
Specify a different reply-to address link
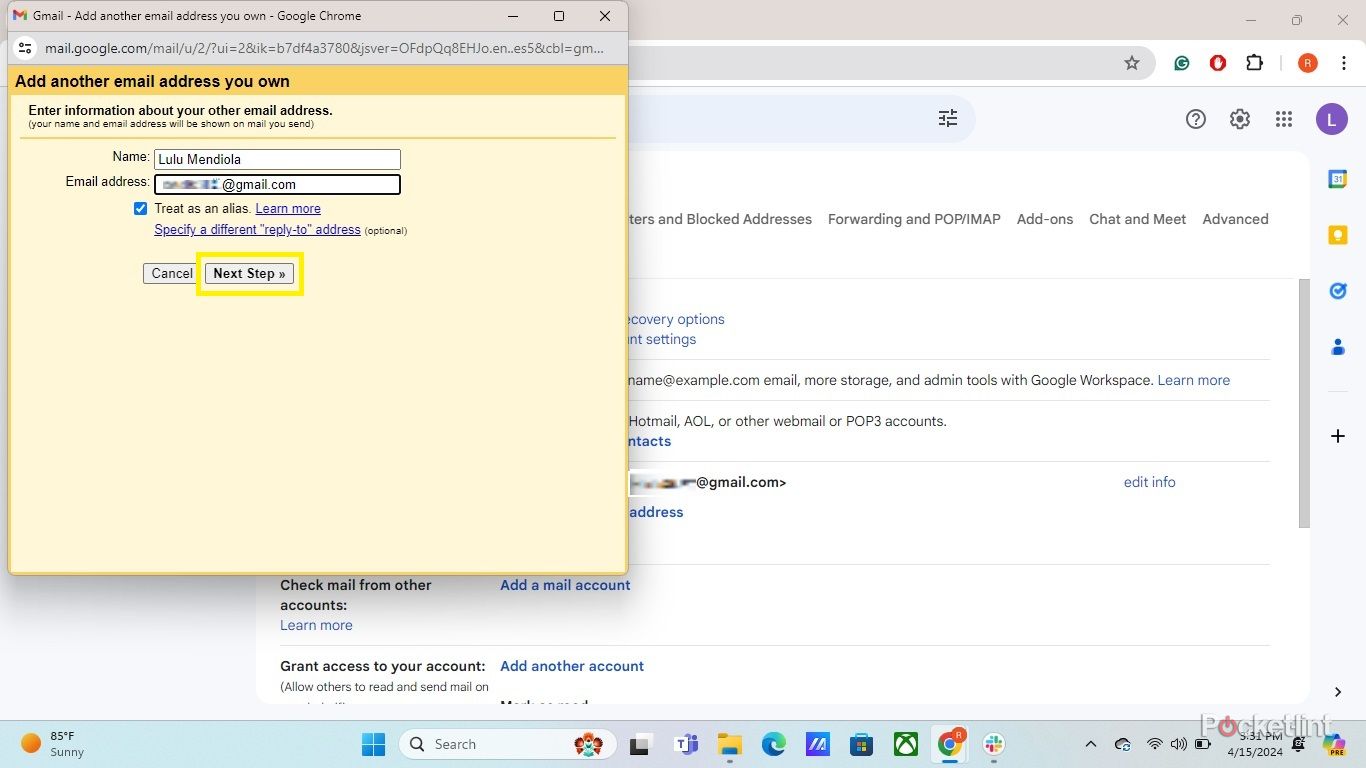tap(257, 229)
